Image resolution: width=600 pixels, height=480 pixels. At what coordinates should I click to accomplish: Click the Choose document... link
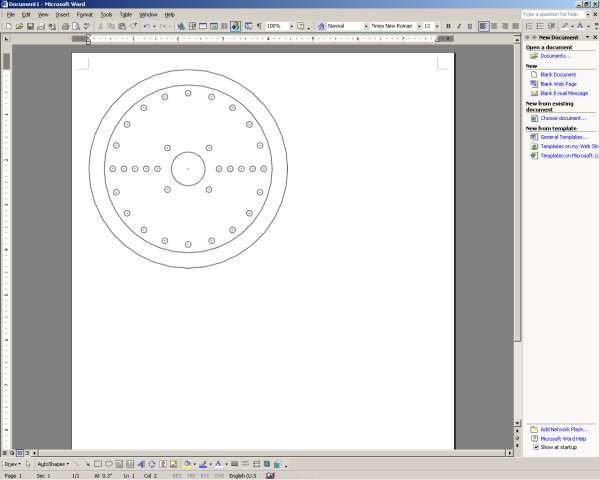(x=563, y=118)
